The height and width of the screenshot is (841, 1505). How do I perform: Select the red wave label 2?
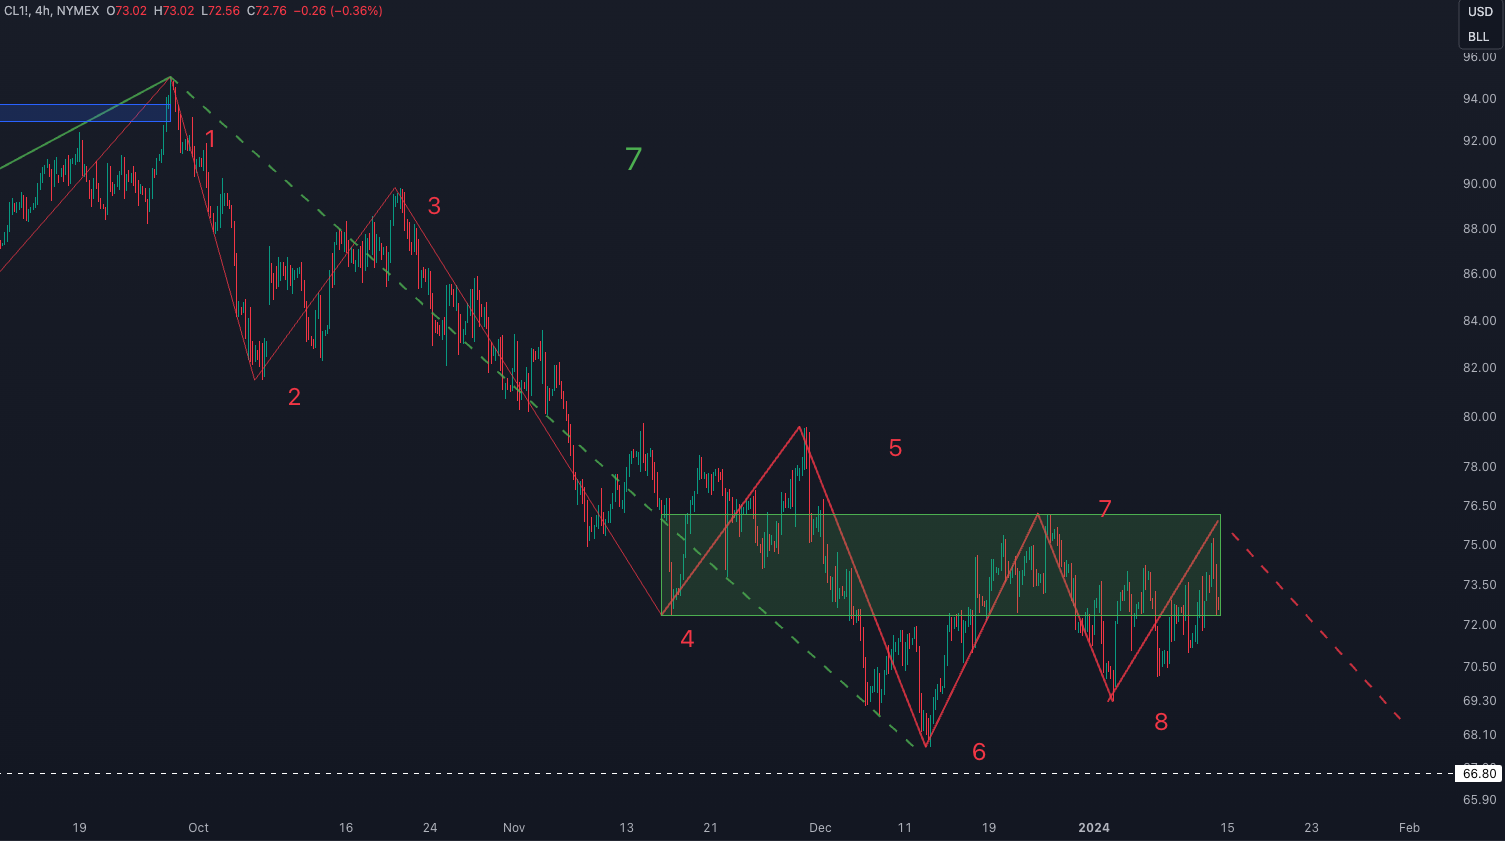tap(294, 397)
